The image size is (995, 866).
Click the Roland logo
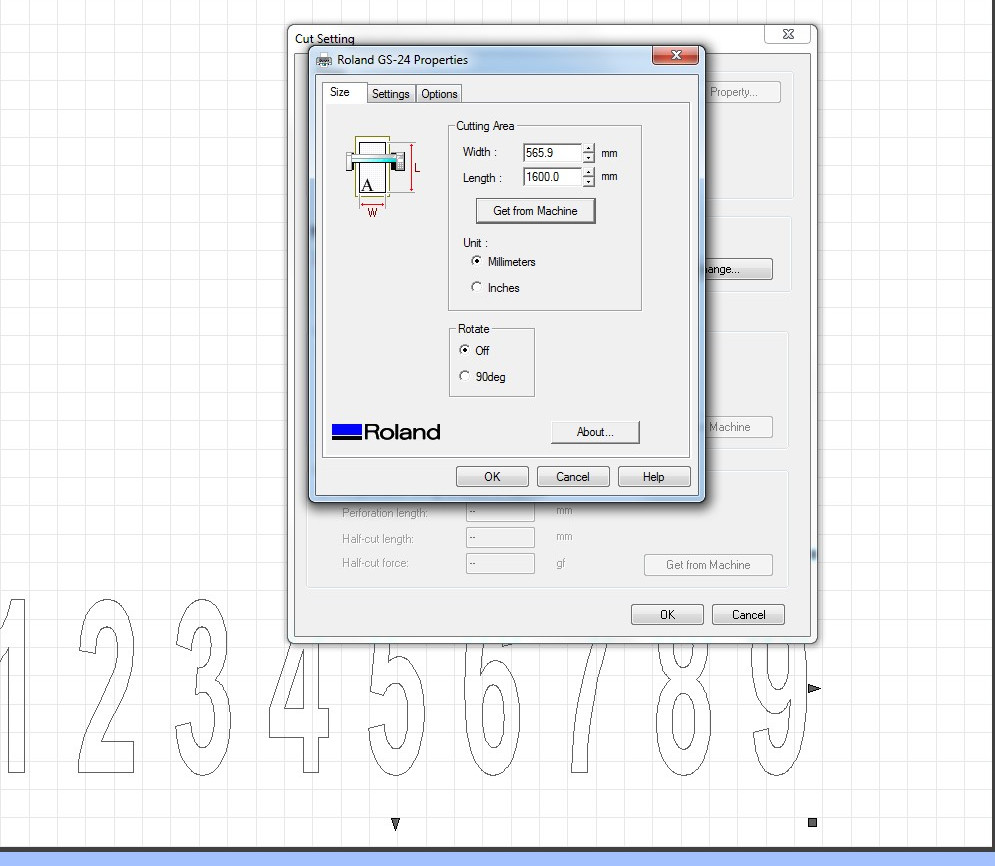point(386,432)
